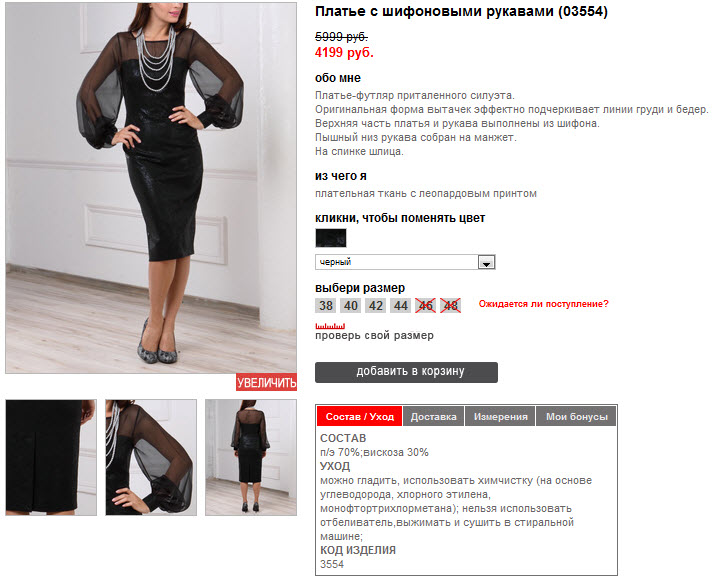Click the УВЕЛИЧИТЬ enlarge image button
Screen dimensions: 713x583
coord(266,382)
